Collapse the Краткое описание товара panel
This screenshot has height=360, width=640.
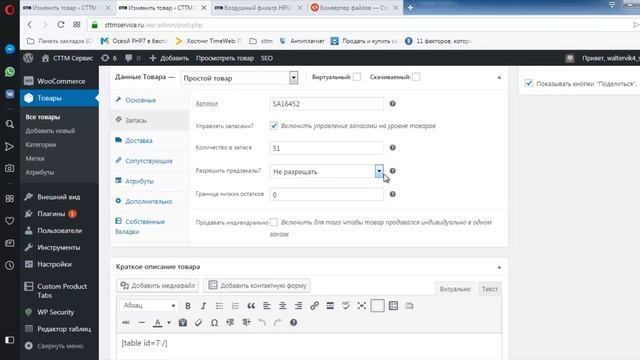pos(499,267)
